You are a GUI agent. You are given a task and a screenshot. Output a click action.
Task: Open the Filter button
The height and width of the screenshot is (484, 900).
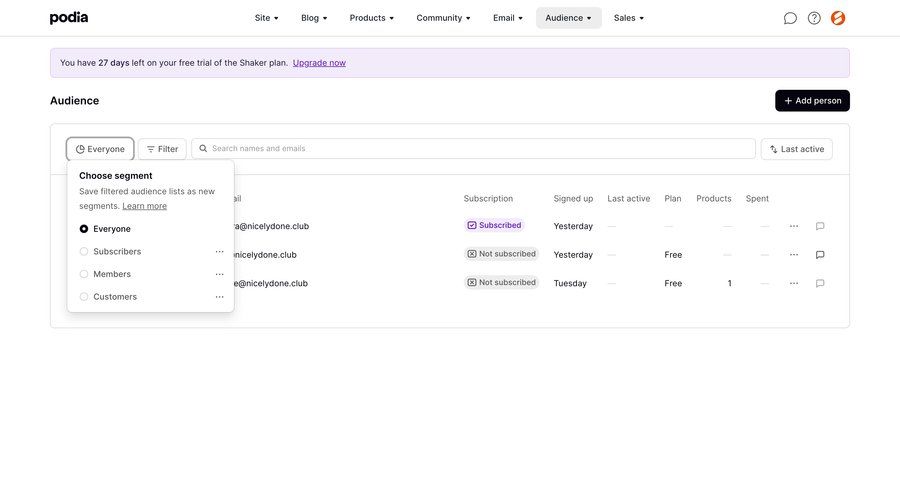pos(162,149)
